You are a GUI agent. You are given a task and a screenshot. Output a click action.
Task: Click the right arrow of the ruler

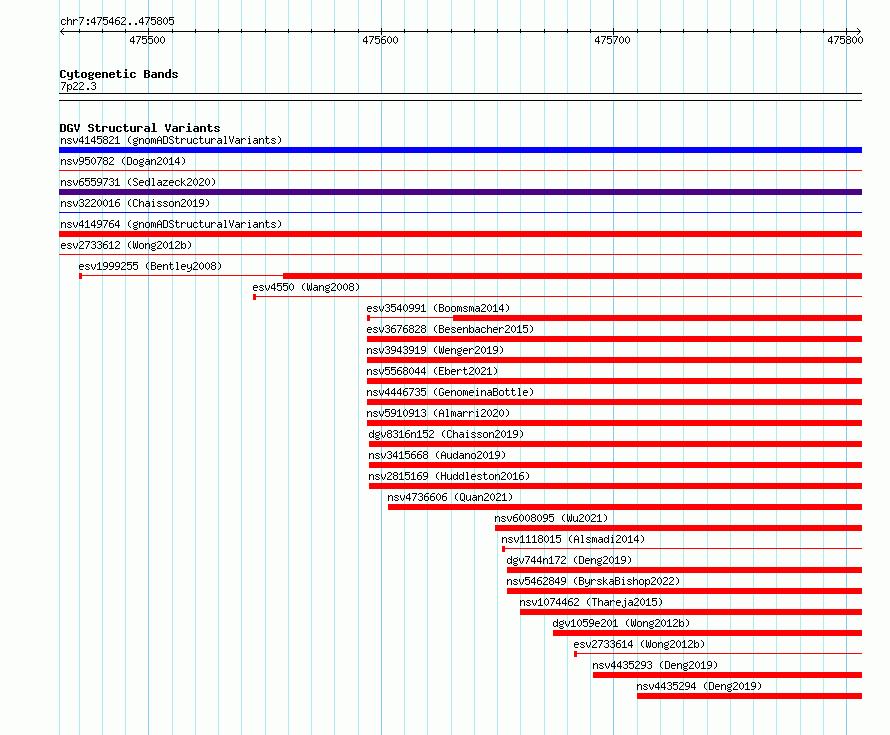859,31
